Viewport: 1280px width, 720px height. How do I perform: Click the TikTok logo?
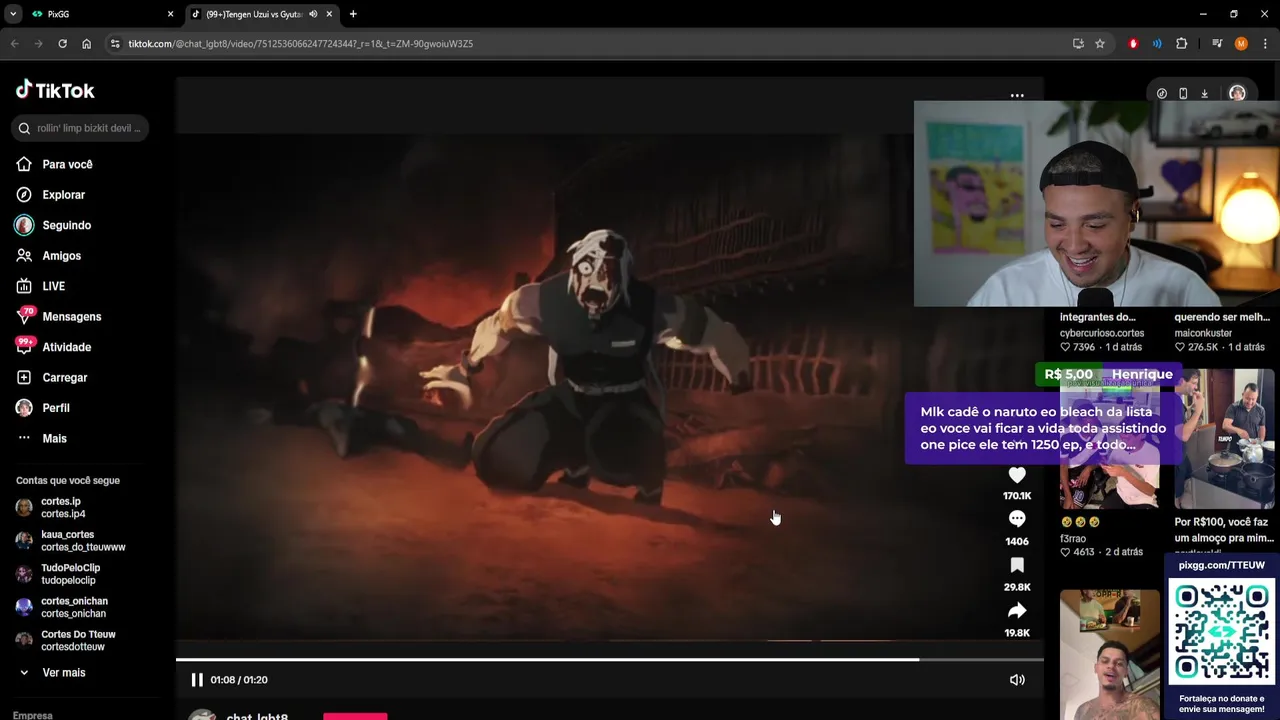point(55,90)
